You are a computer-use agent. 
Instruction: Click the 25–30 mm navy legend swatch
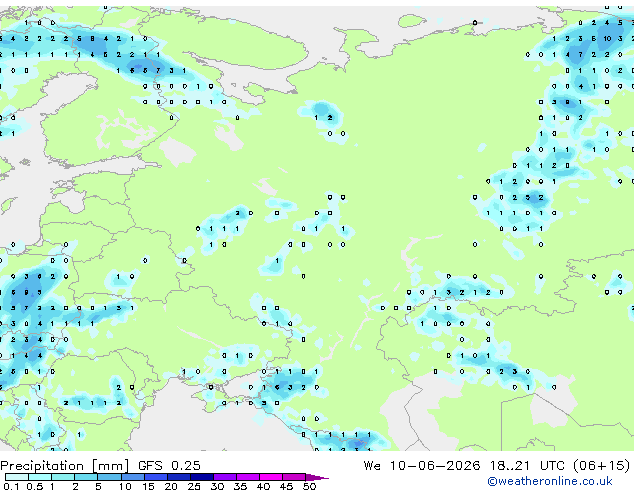[x=201, y=477]
